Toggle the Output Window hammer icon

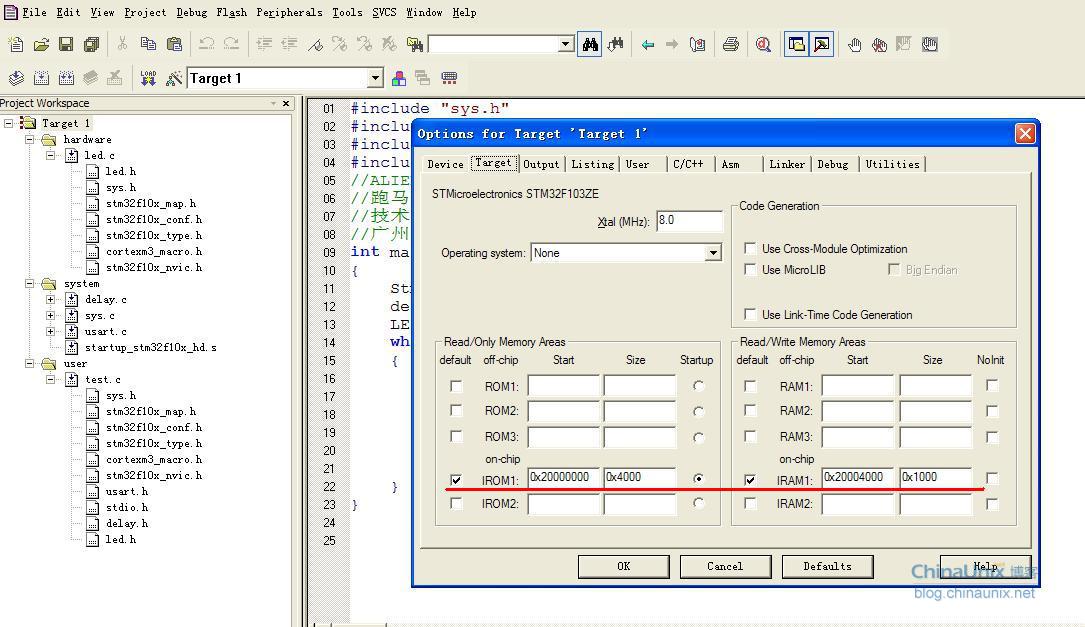point(821,45)
